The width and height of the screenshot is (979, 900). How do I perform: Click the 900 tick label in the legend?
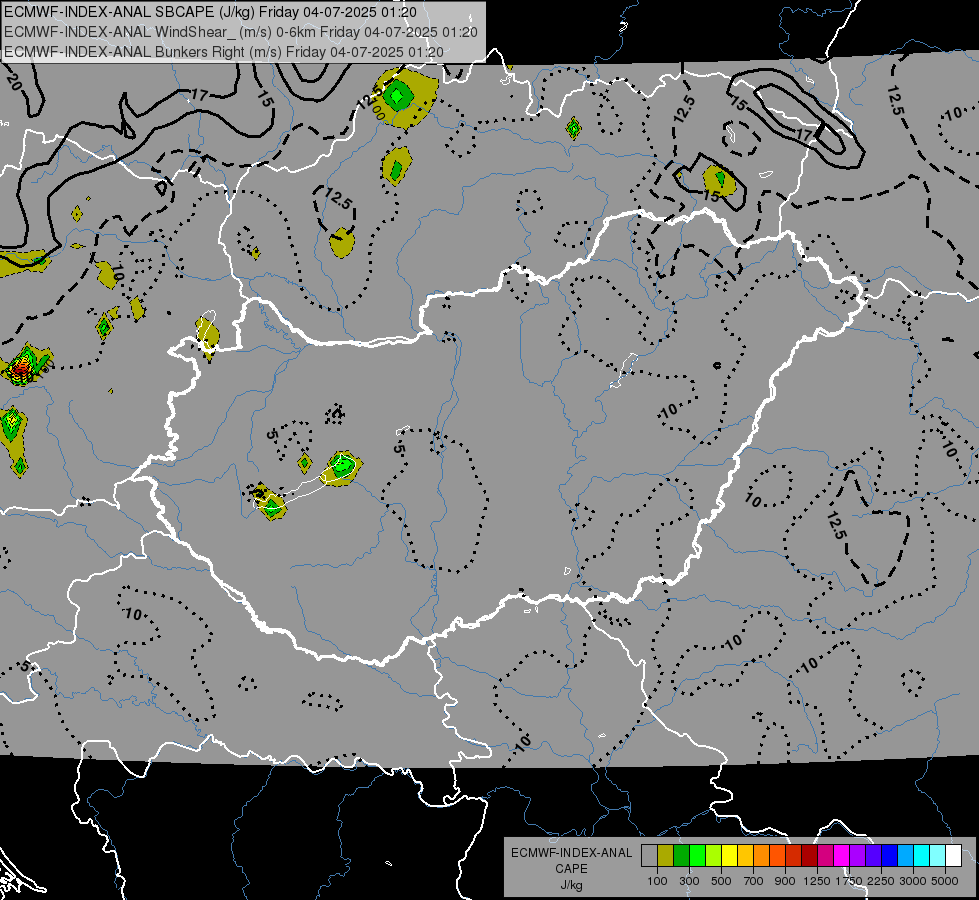pyautogui.click(x=785, y=881)
